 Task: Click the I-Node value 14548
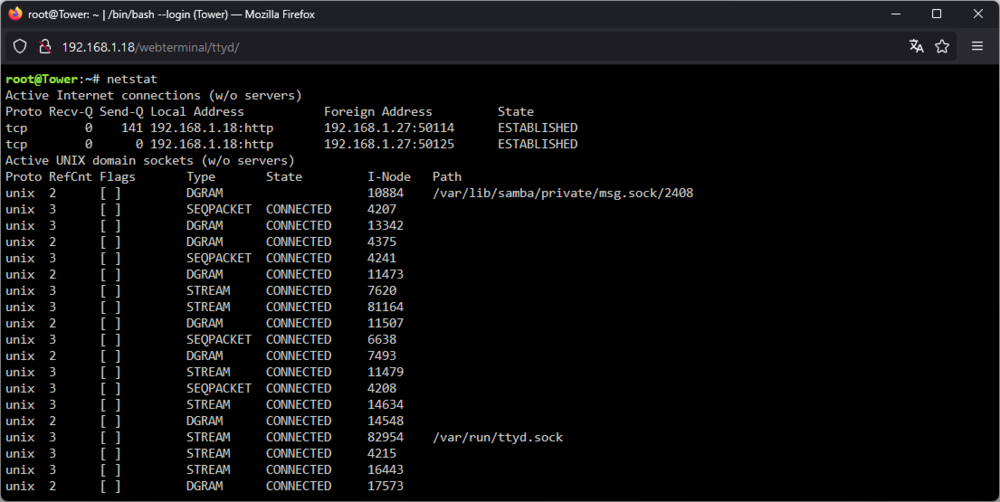coord(385,421)
